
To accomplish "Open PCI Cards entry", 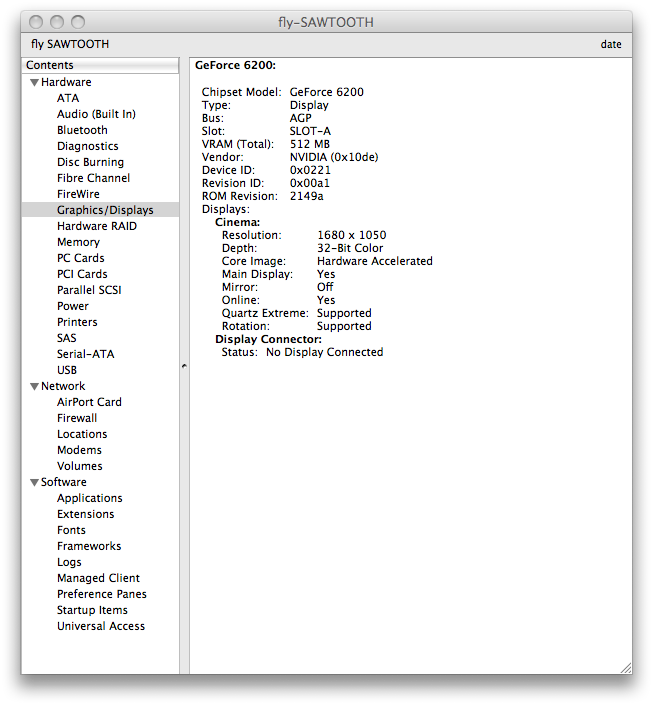I will pyautogui.click(x=82, y=274).
